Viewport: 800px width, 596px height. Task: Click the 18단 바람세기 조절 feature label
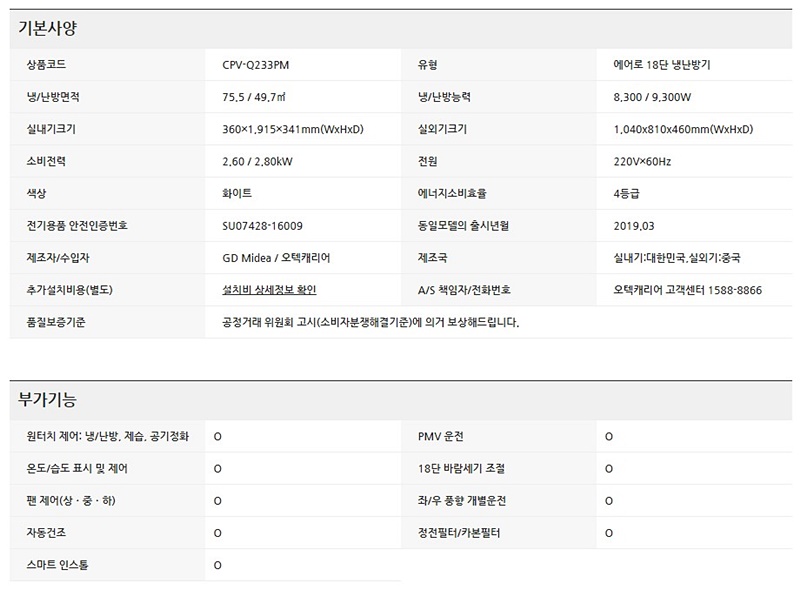point(461,468)
